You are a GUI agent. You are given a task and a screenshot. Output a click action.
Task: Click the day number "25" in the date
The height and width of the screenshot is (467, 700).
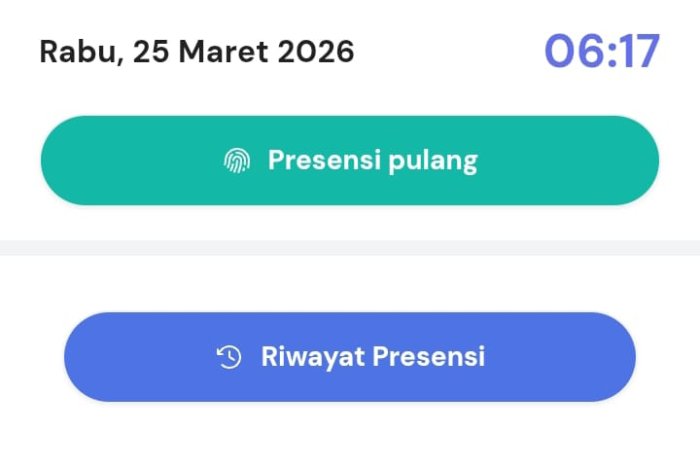153,51
